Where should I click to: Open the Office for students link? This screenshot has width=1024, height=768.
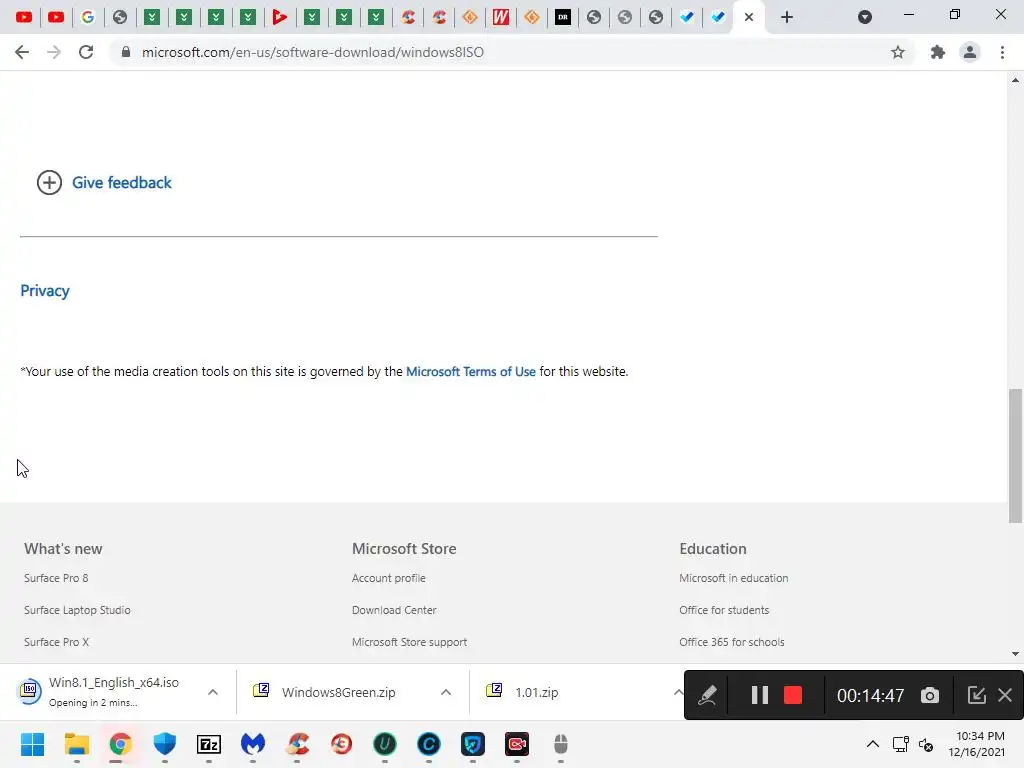(724, 610)
